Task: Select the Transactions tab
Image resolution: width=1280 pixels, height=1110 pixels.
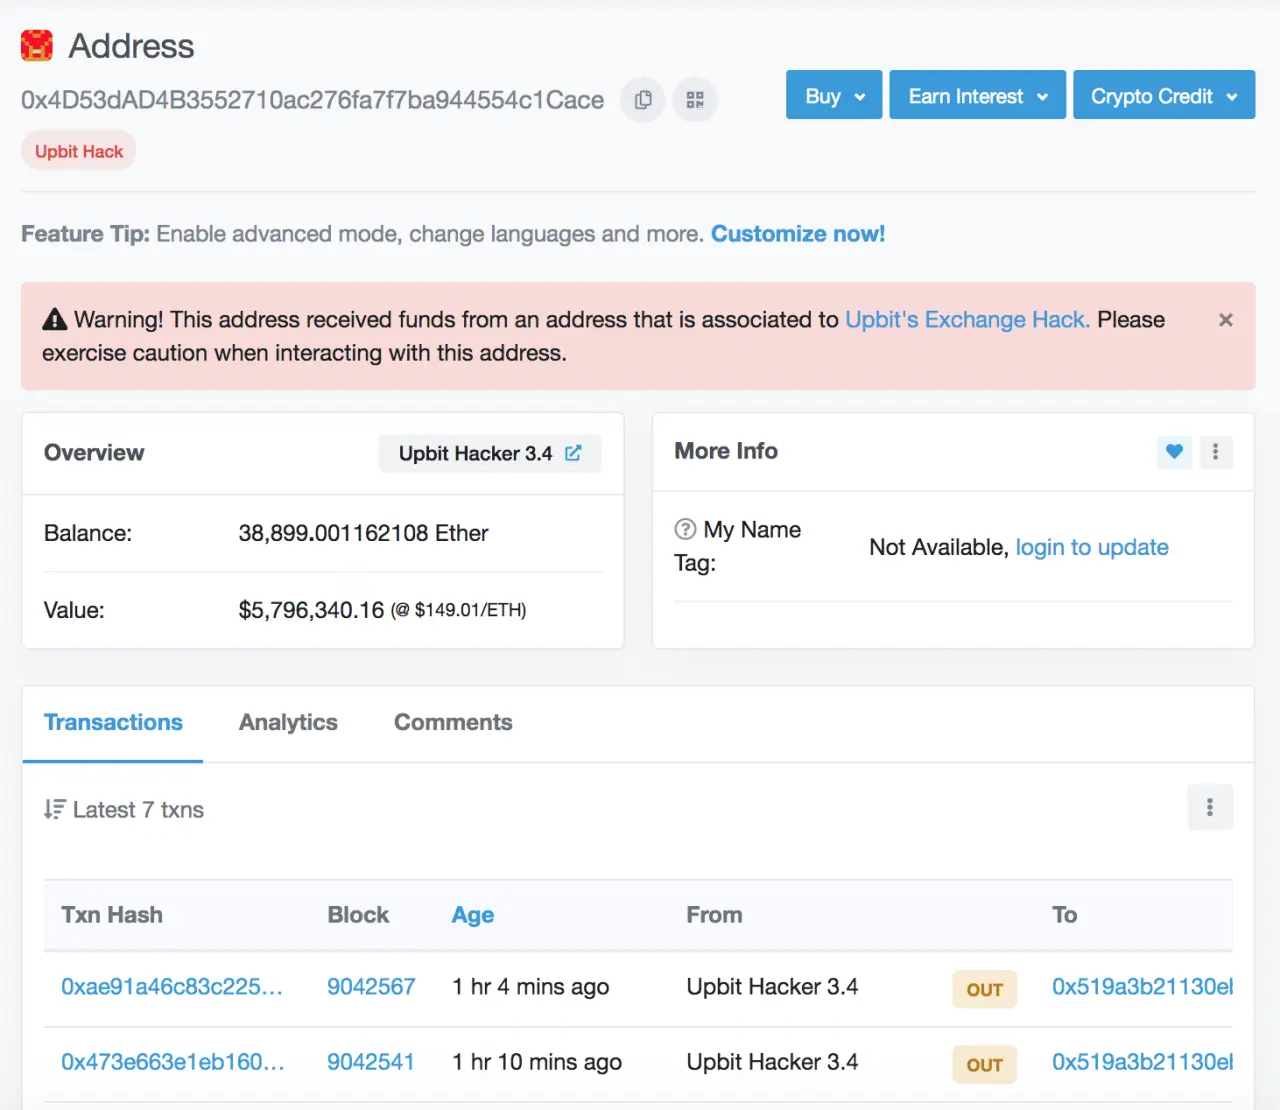Action: 113,722
